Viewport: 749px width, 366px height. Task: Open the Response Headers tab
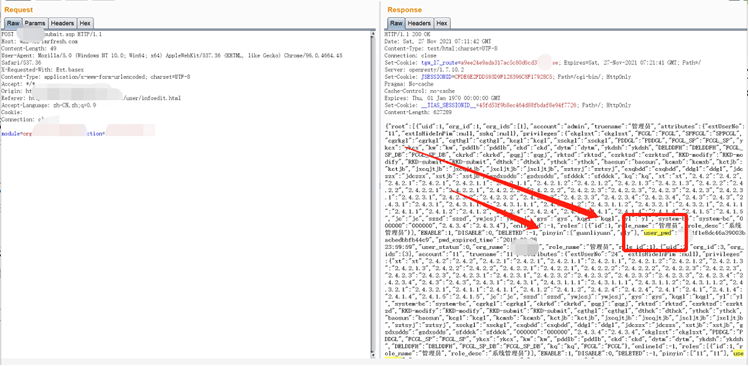(419, 23)
